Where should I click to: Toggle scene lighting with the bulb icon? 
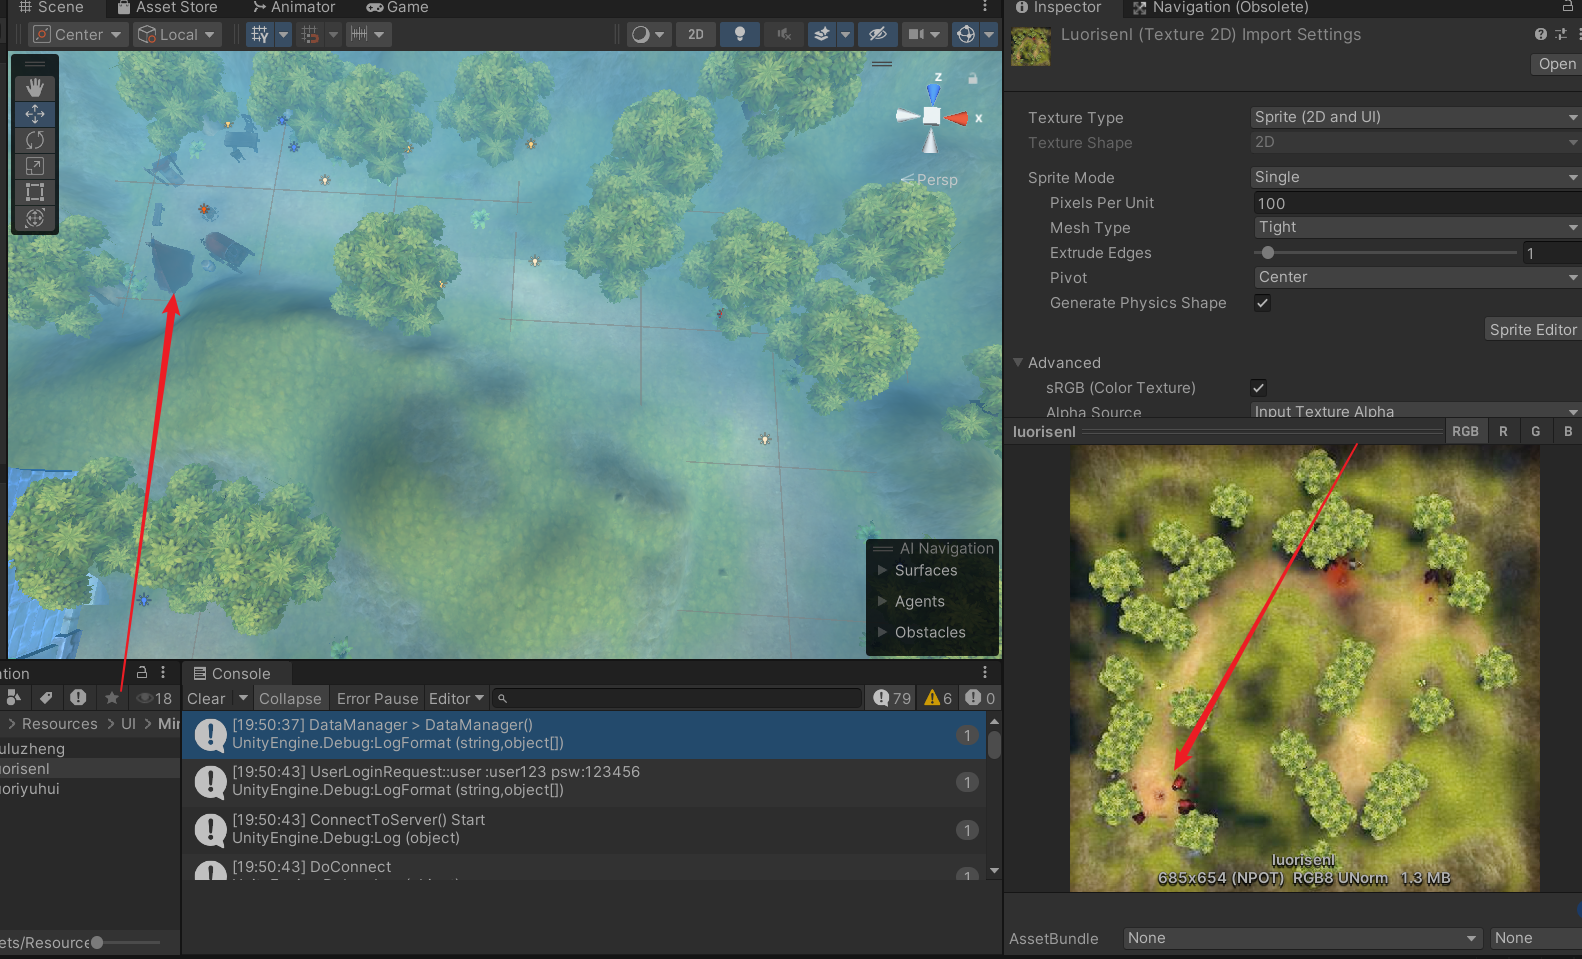[740, 34]
